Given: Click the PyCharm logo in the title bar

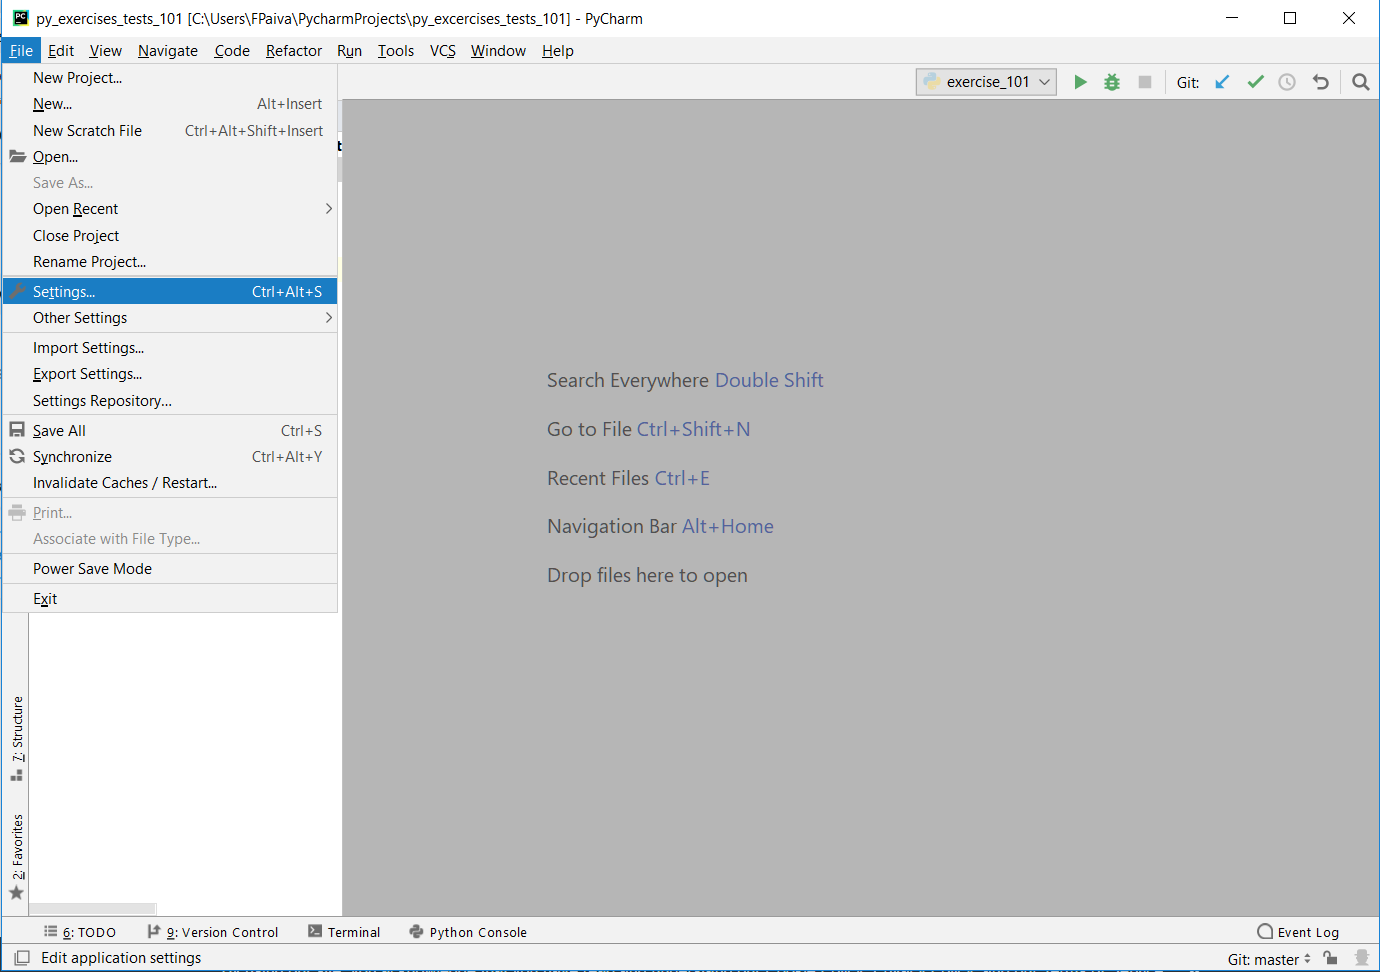Looking at the screenshot, I should pos(20,18).
